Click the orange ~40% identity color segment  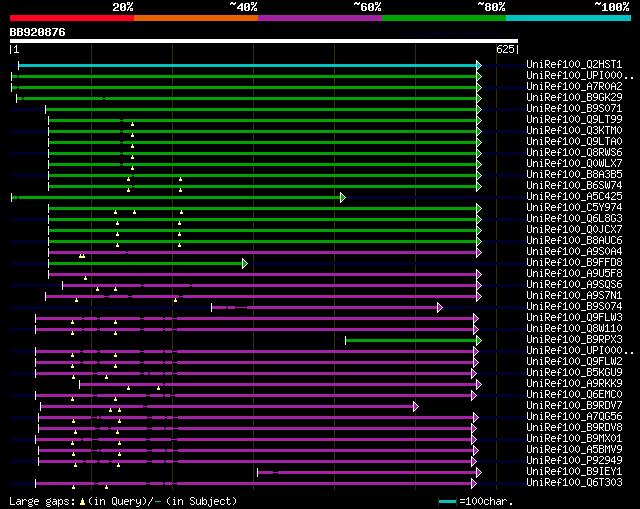195,18
